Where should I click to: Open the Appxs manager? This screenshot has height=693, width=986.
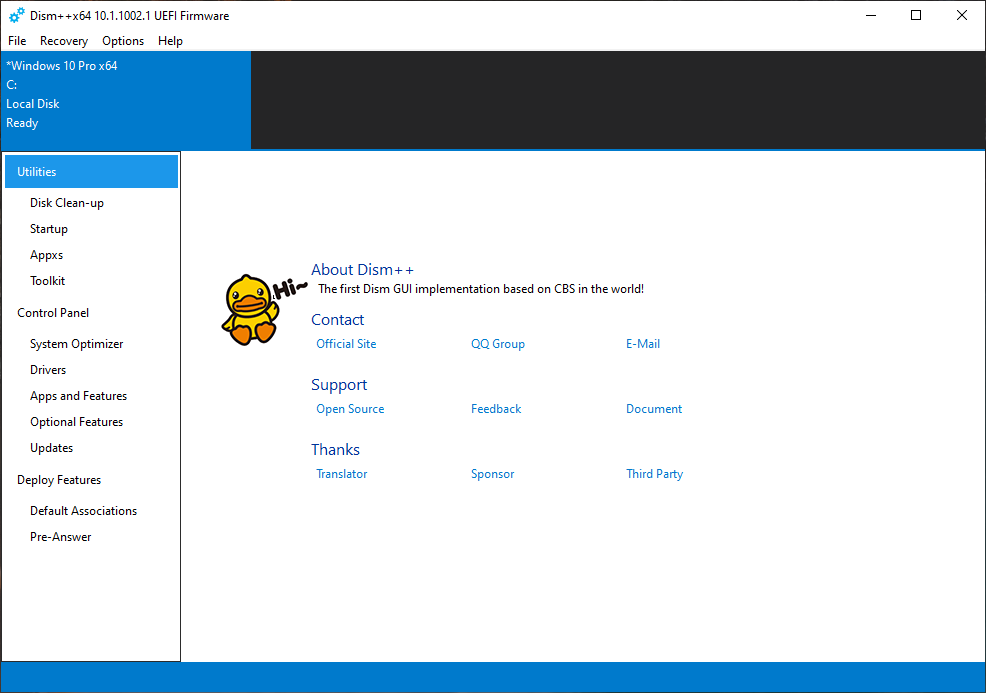click(47, 255)
